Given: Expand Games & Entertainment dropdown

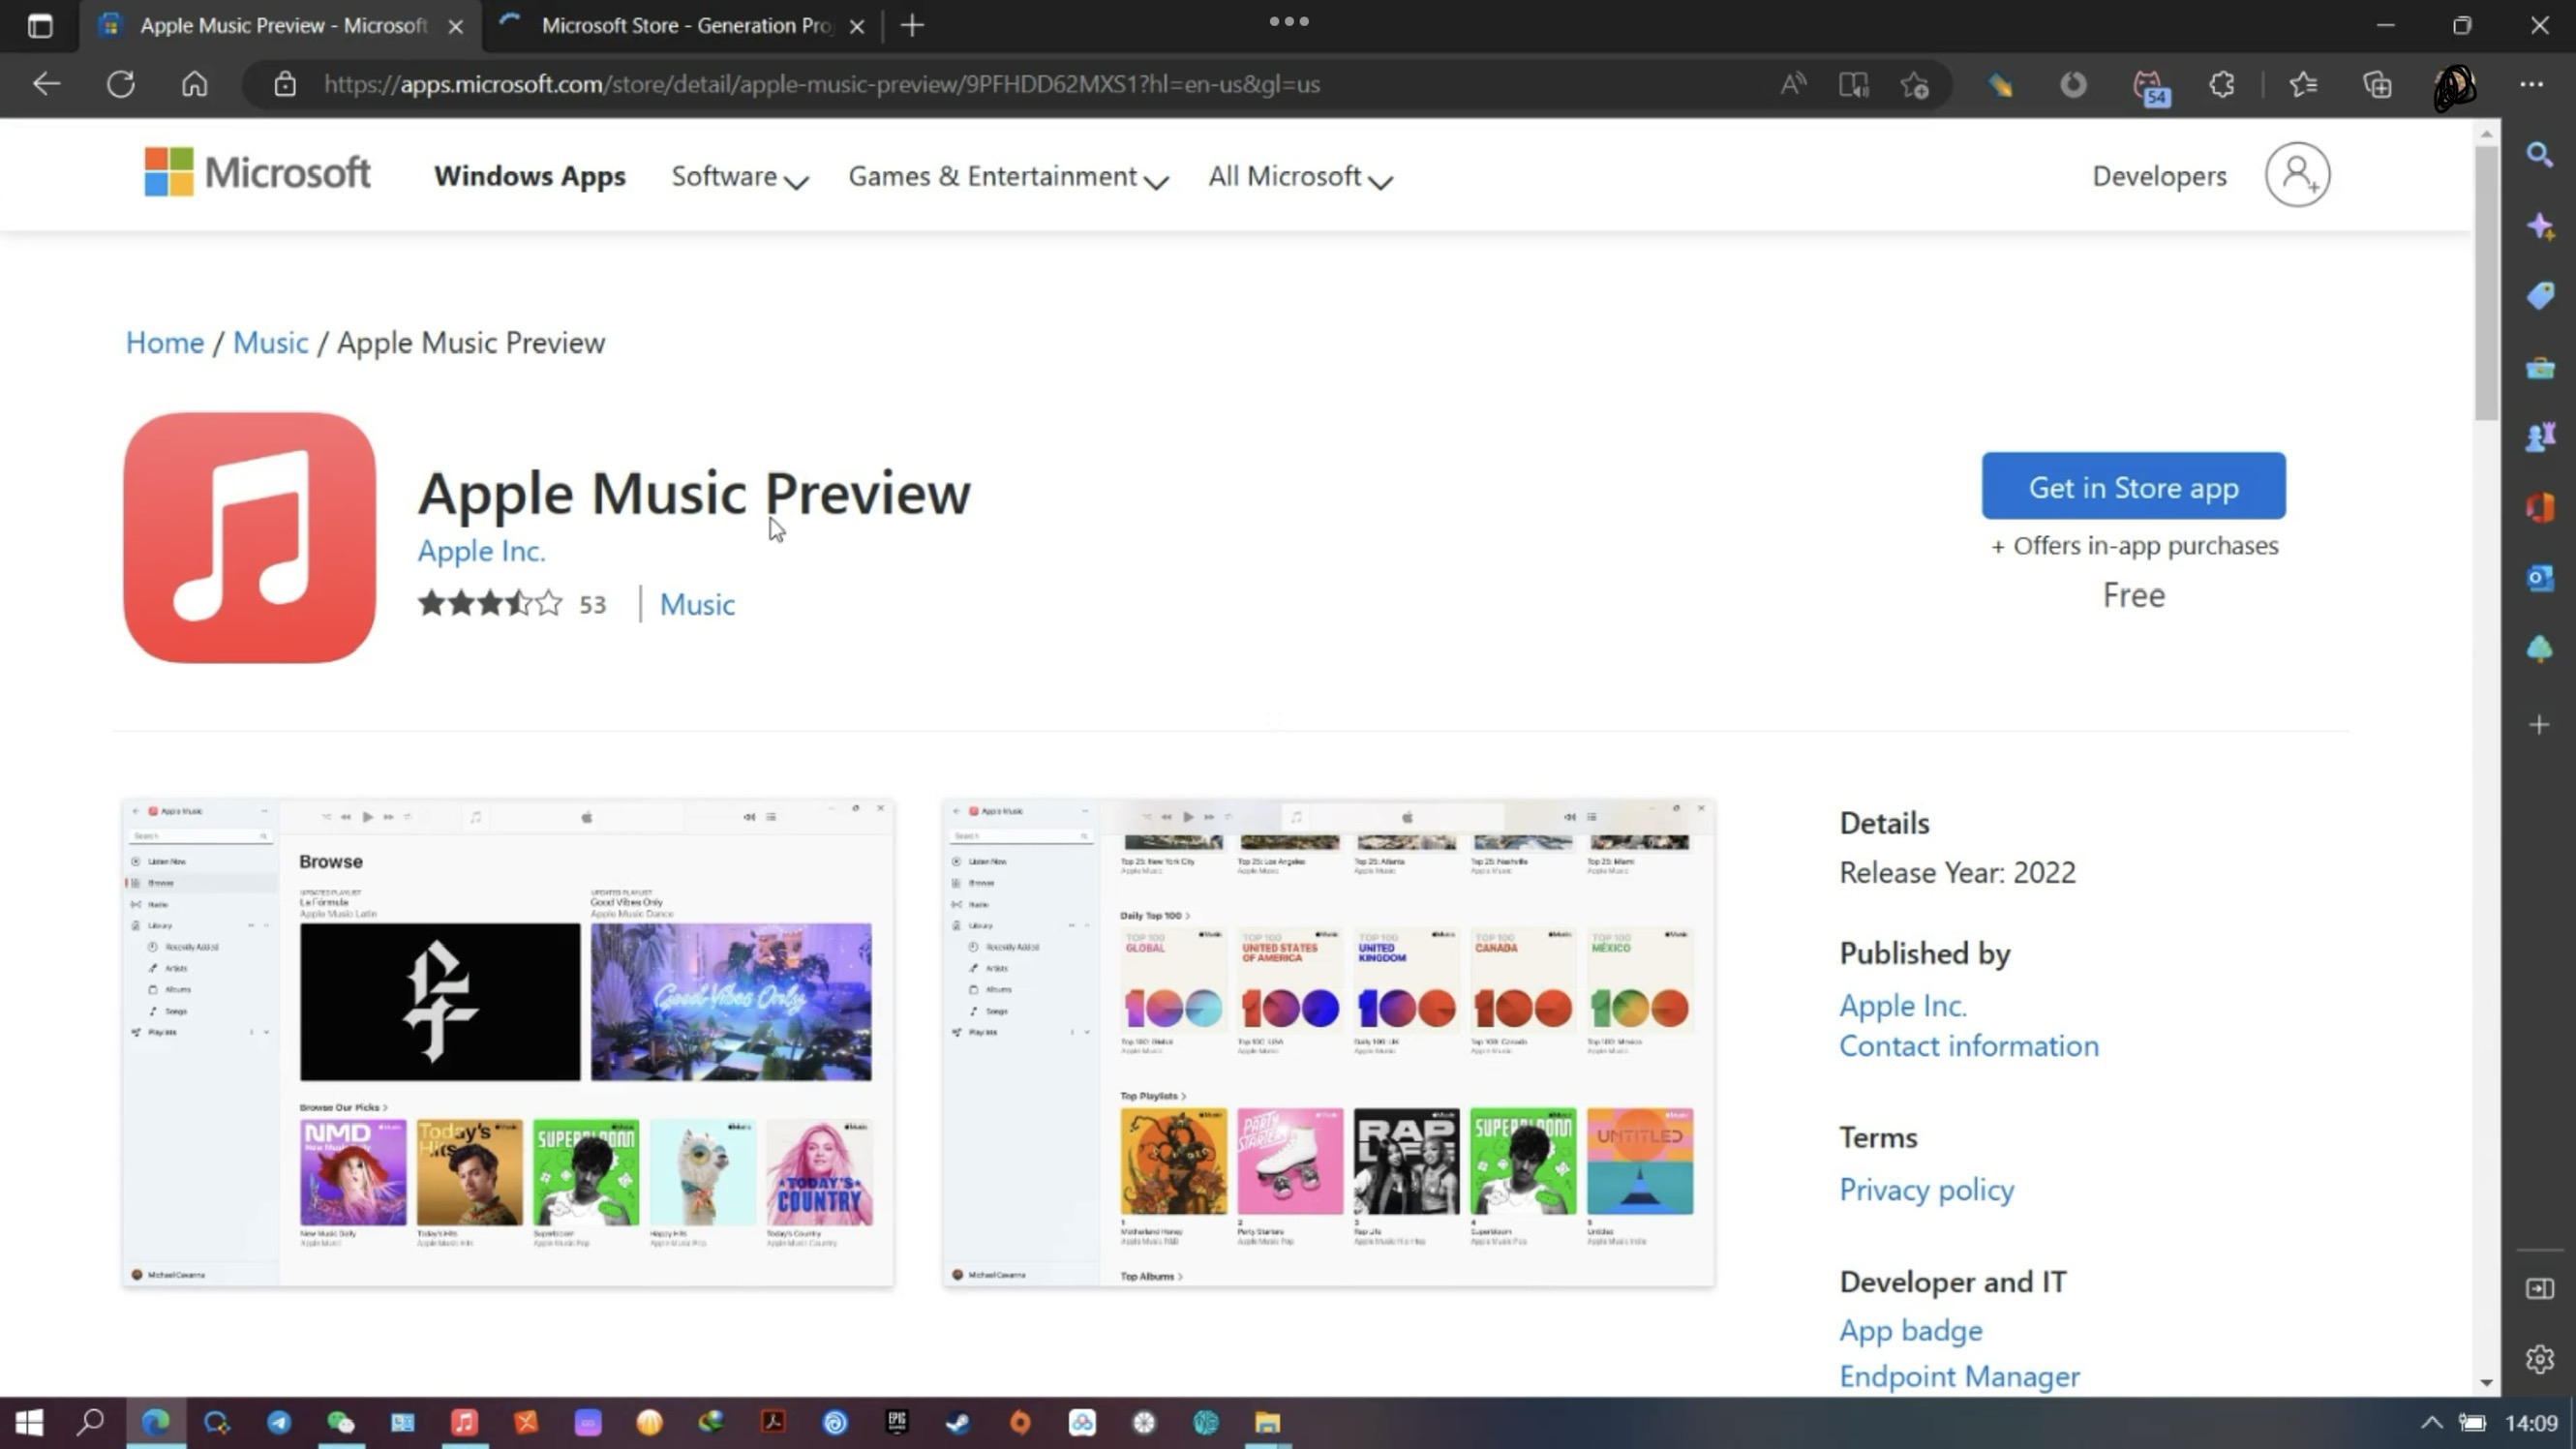Looking at the screenshot, I should [1008, 177].
